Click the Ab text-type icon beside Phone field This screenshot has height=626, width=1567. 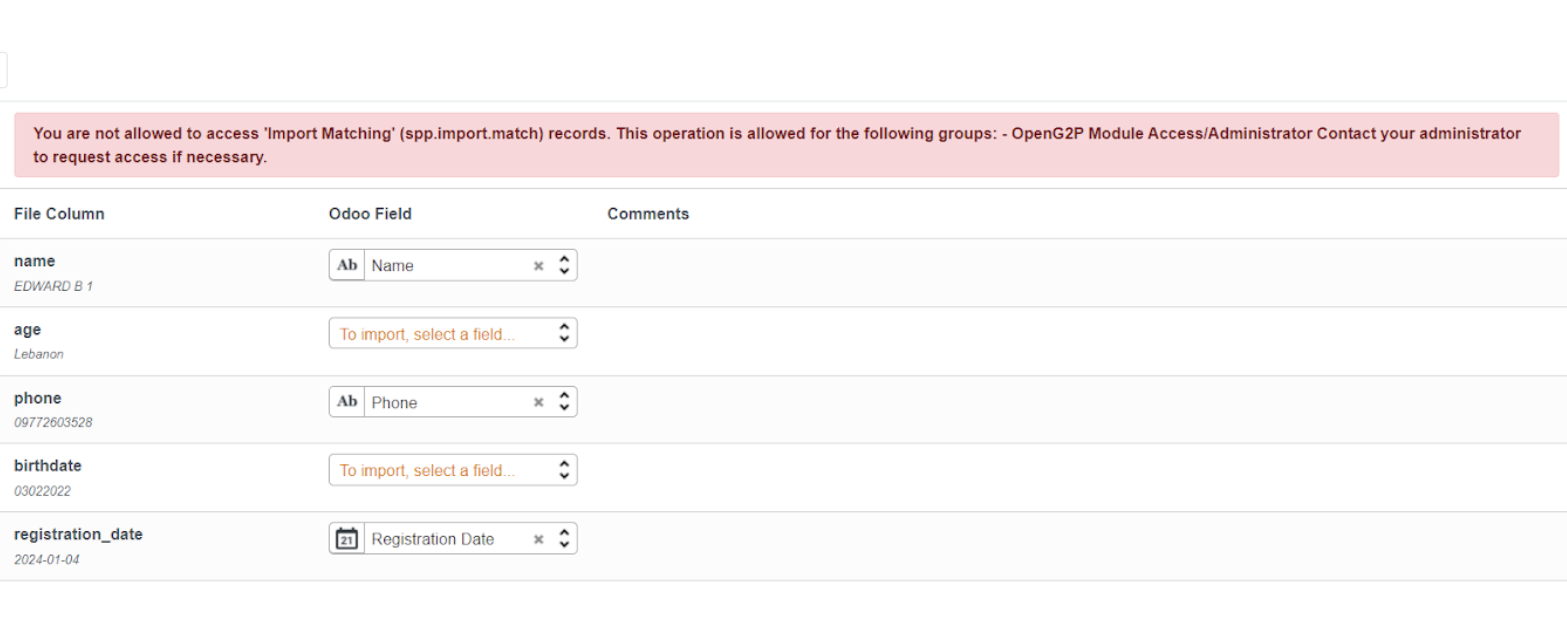click(x=345, y=401)
